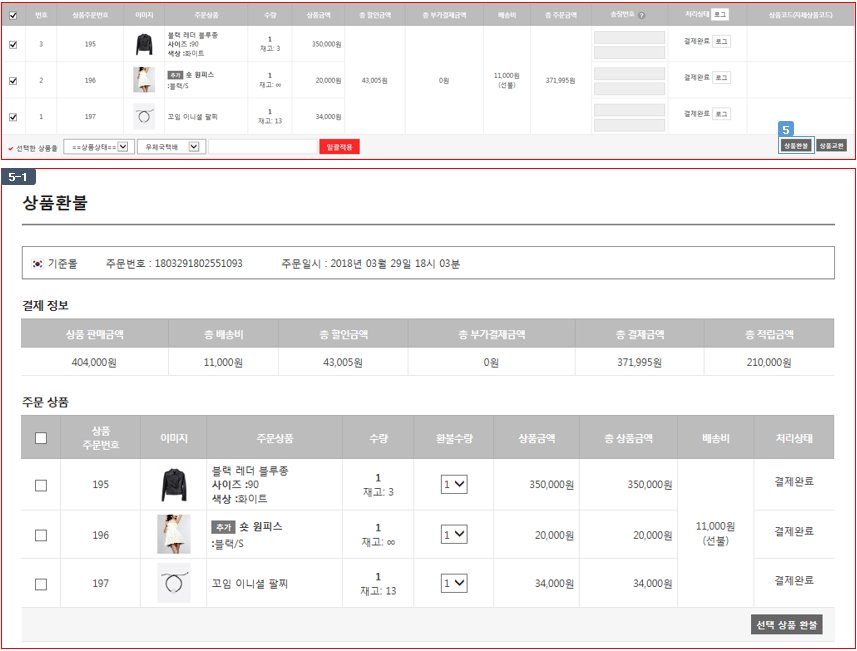
Task: Toggle the select-all checkbox in the top order table header
Action: tap(13, 15)
